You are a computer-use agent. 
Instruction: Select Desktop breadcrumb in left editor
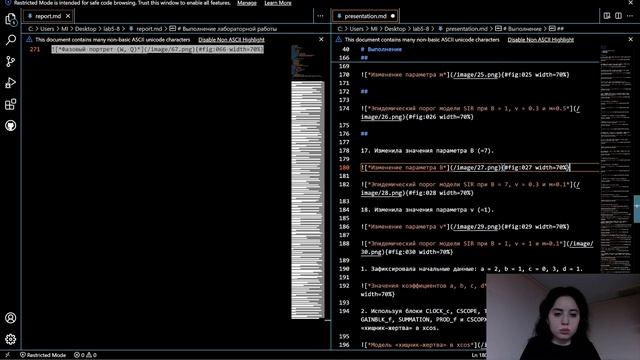tap(85, 29)
